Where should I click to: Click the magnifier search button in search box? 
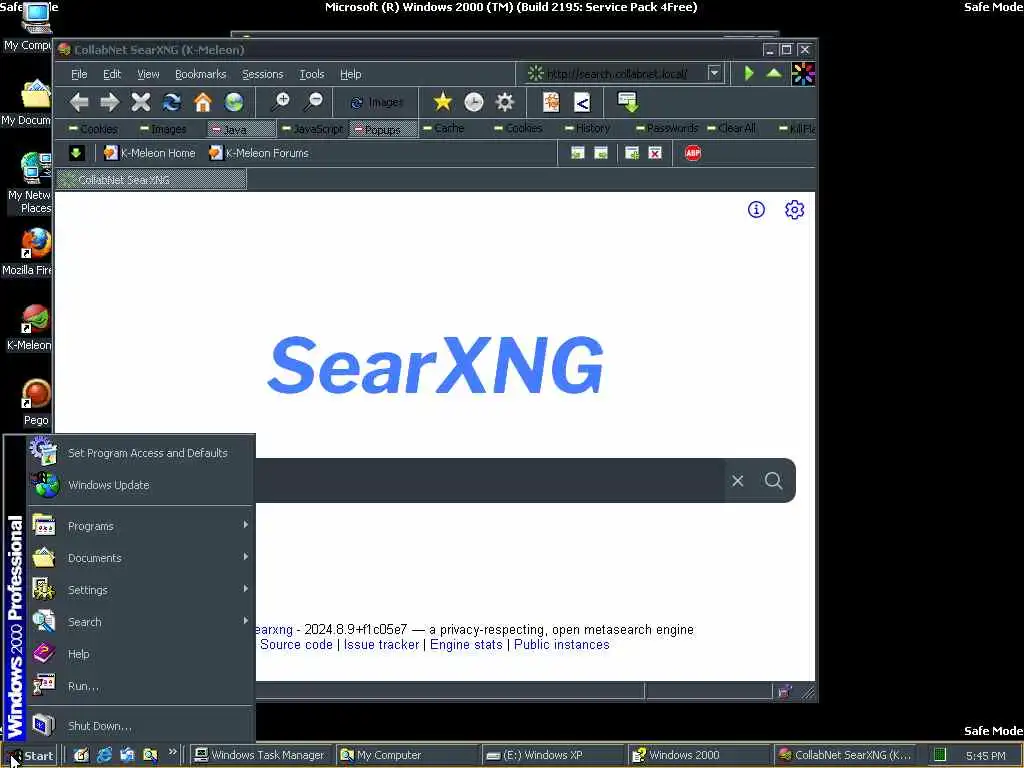tap(773, 481)
